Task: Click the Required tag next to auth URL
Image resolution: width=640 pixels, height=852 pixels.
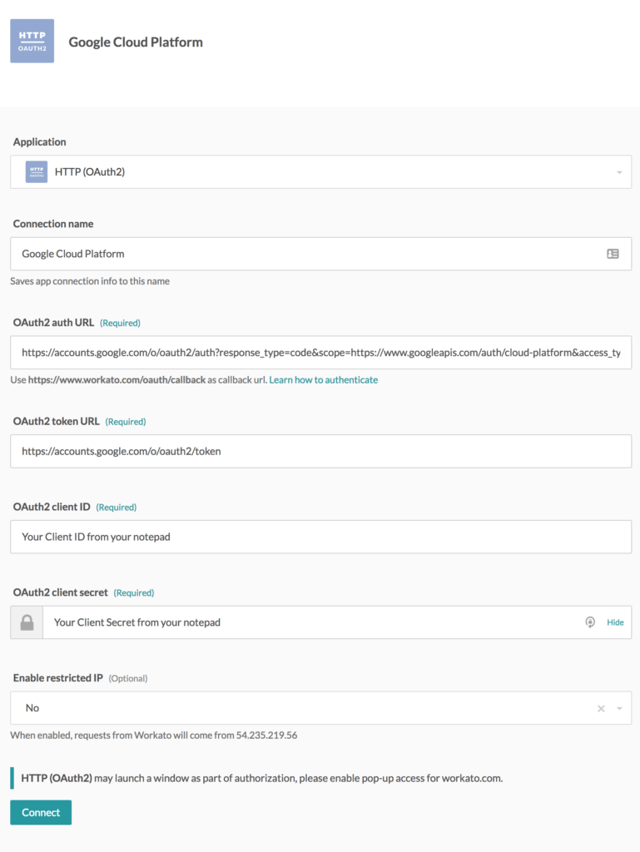Action: [x=120, y=323]
